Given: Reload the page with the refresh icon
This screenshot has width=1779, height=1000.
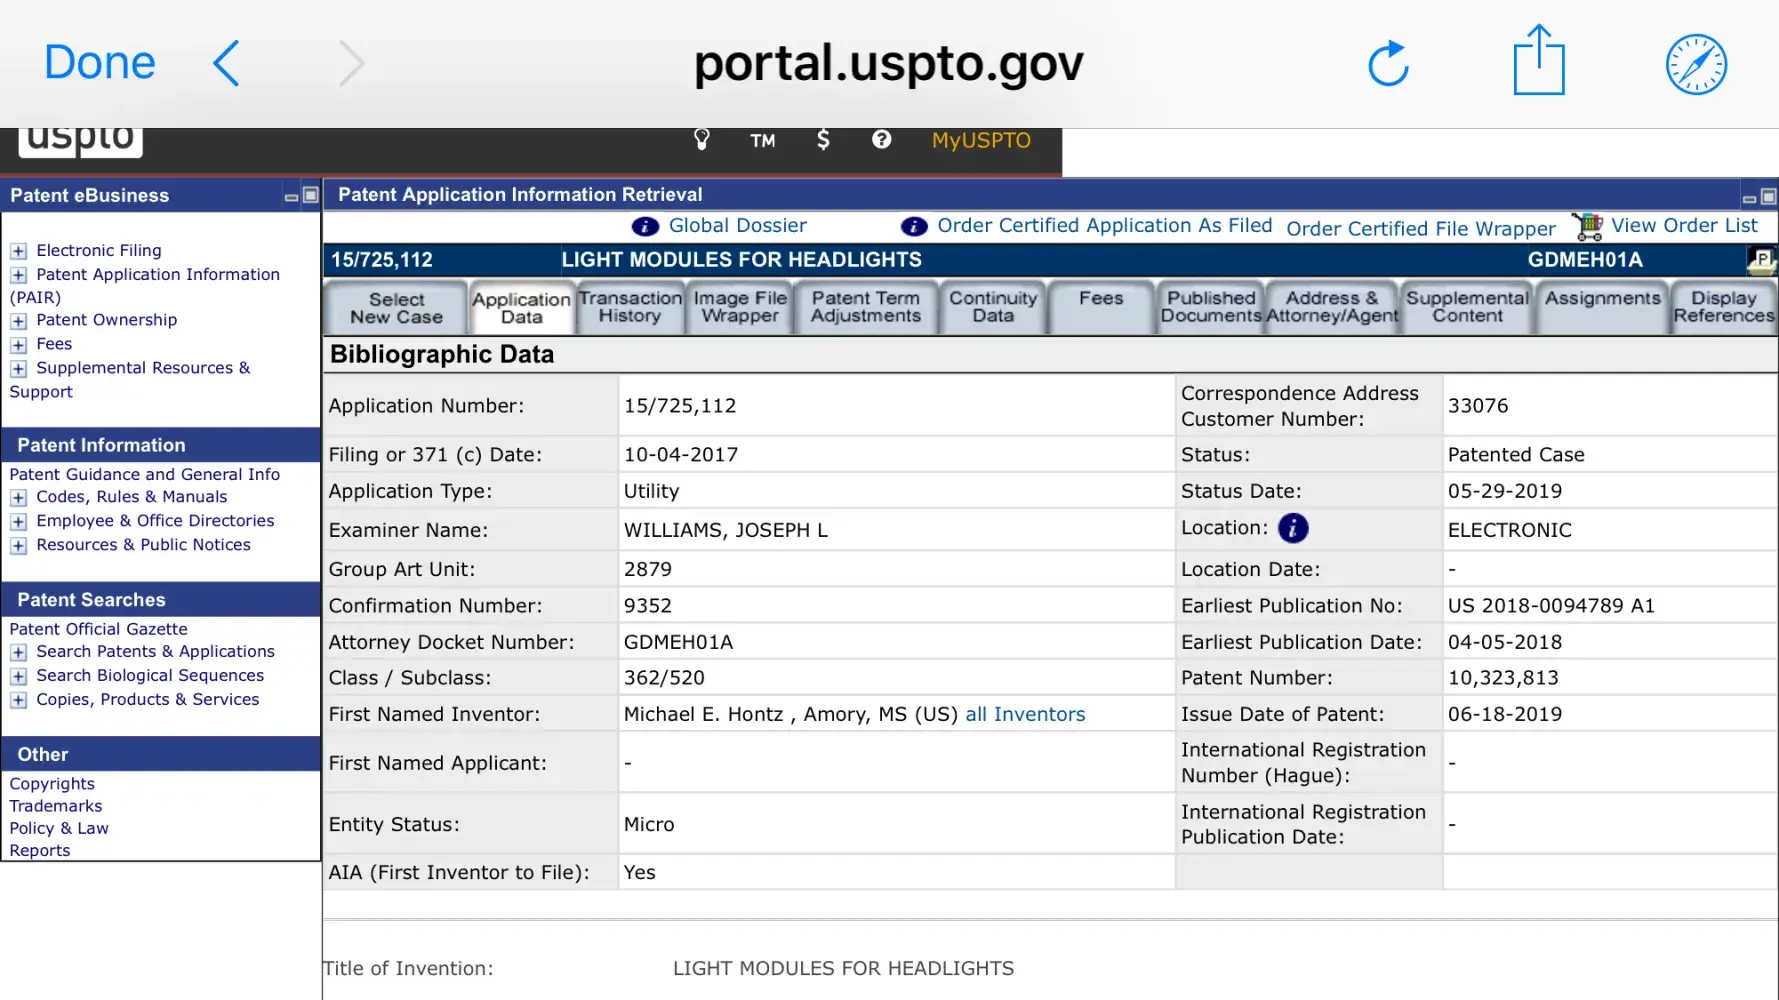Looking at the screenshot, I should [x=1388, y=64].
